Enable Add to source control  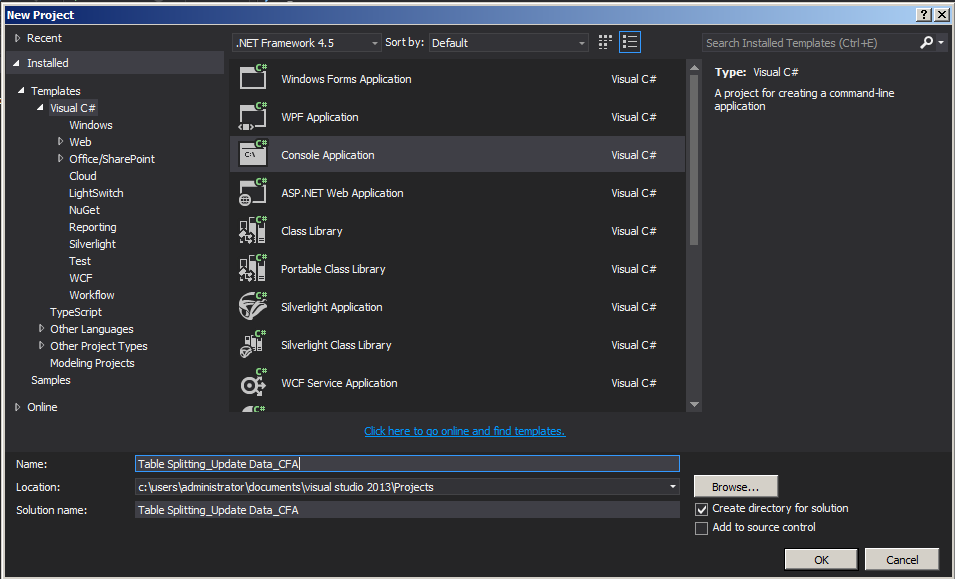[x=702, y=528]
